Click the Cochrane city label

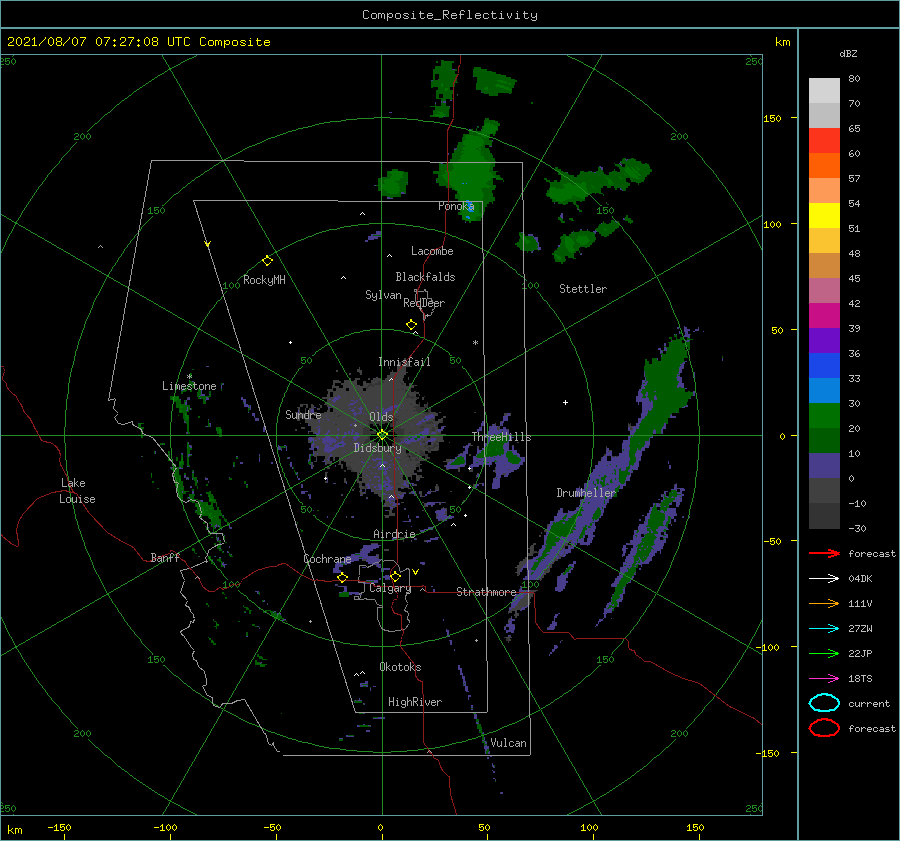[327, 559]
